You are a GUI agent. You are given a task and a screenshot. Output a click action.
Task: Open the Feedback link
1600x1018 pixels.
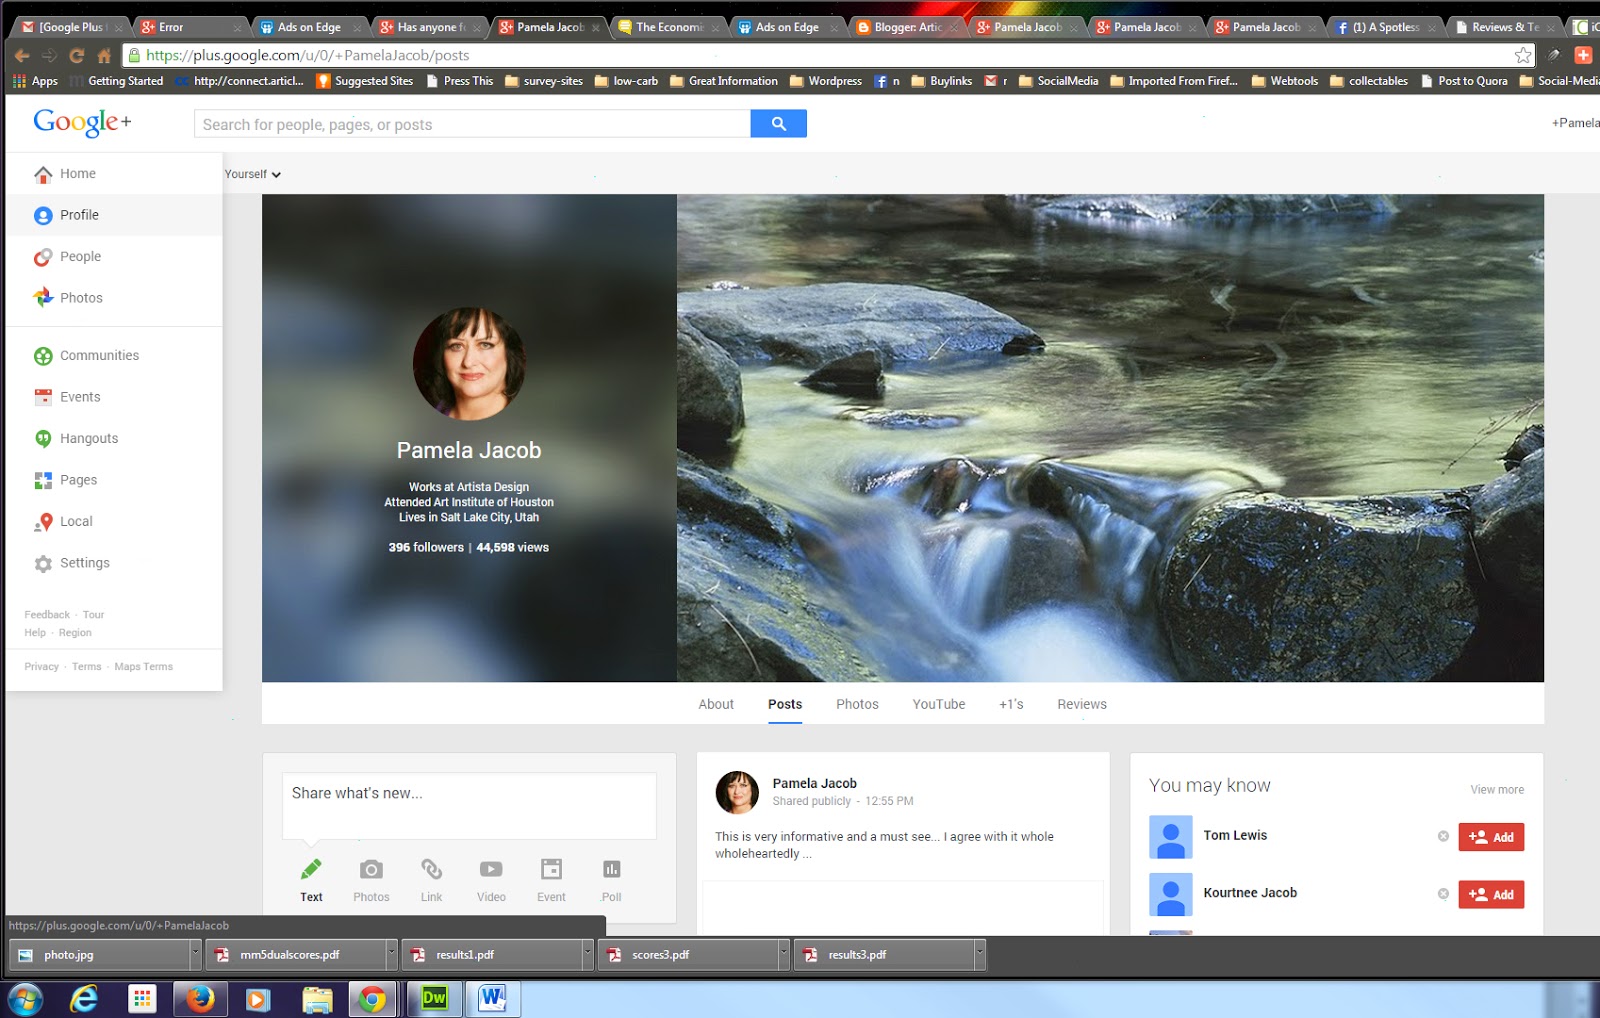pos(47,615)
